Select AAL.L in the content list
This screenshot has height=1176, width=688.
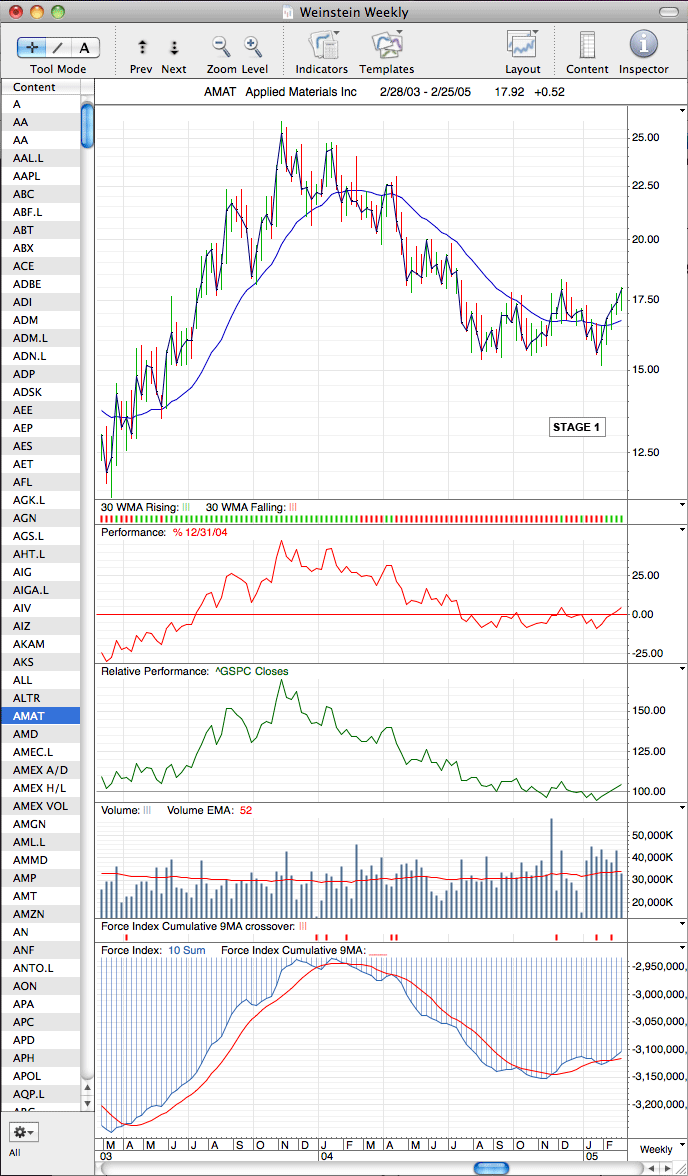click(x=41, y=158)
